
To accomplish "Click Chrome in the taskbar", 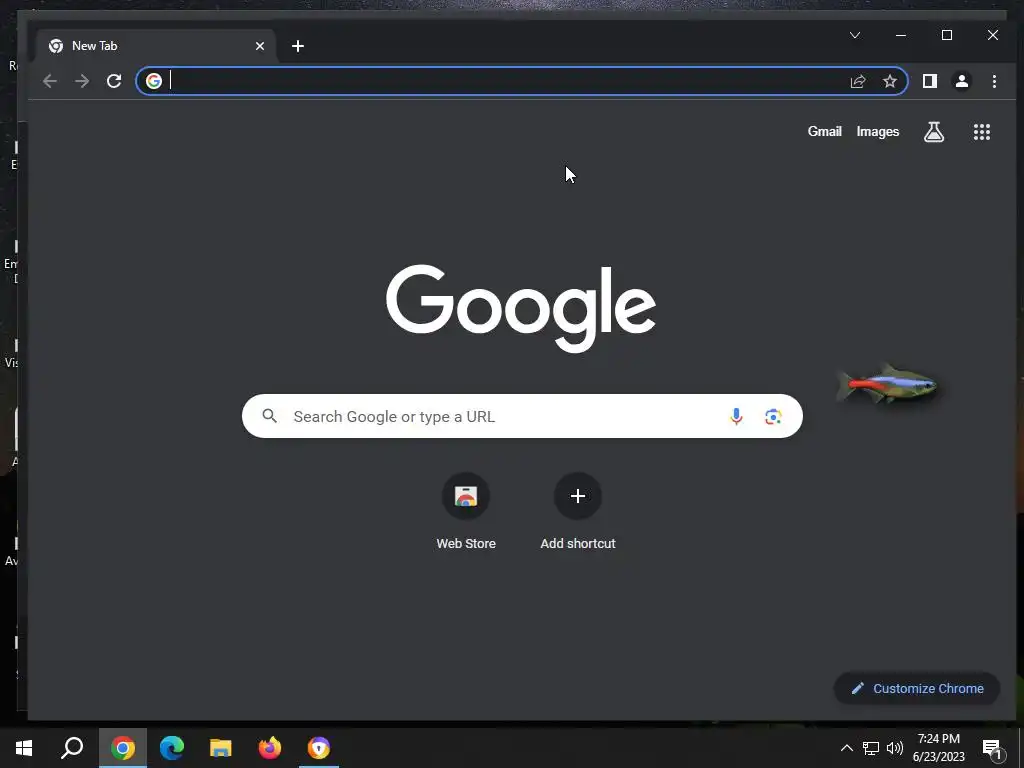I will point(123,748).
